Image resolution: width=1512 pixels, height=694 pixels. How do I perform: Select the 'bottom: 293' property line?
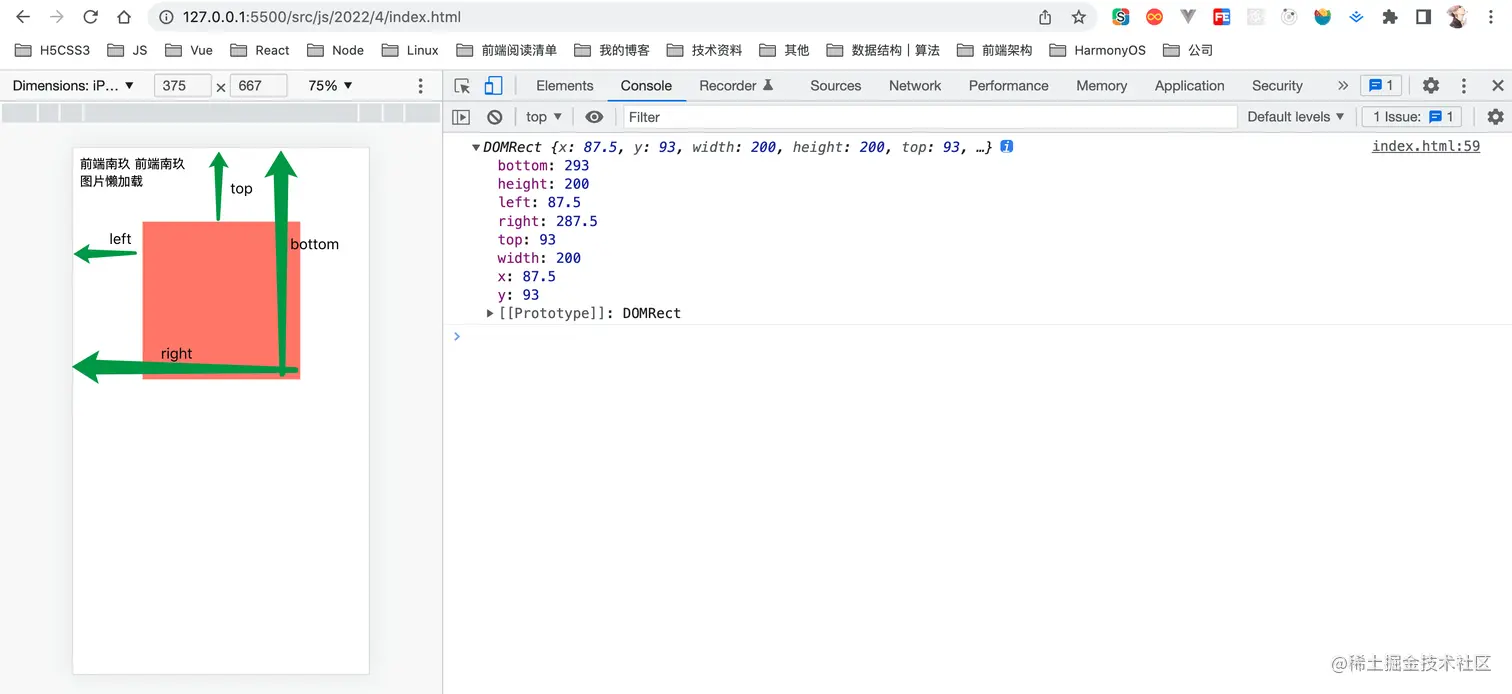pos(543,165)
